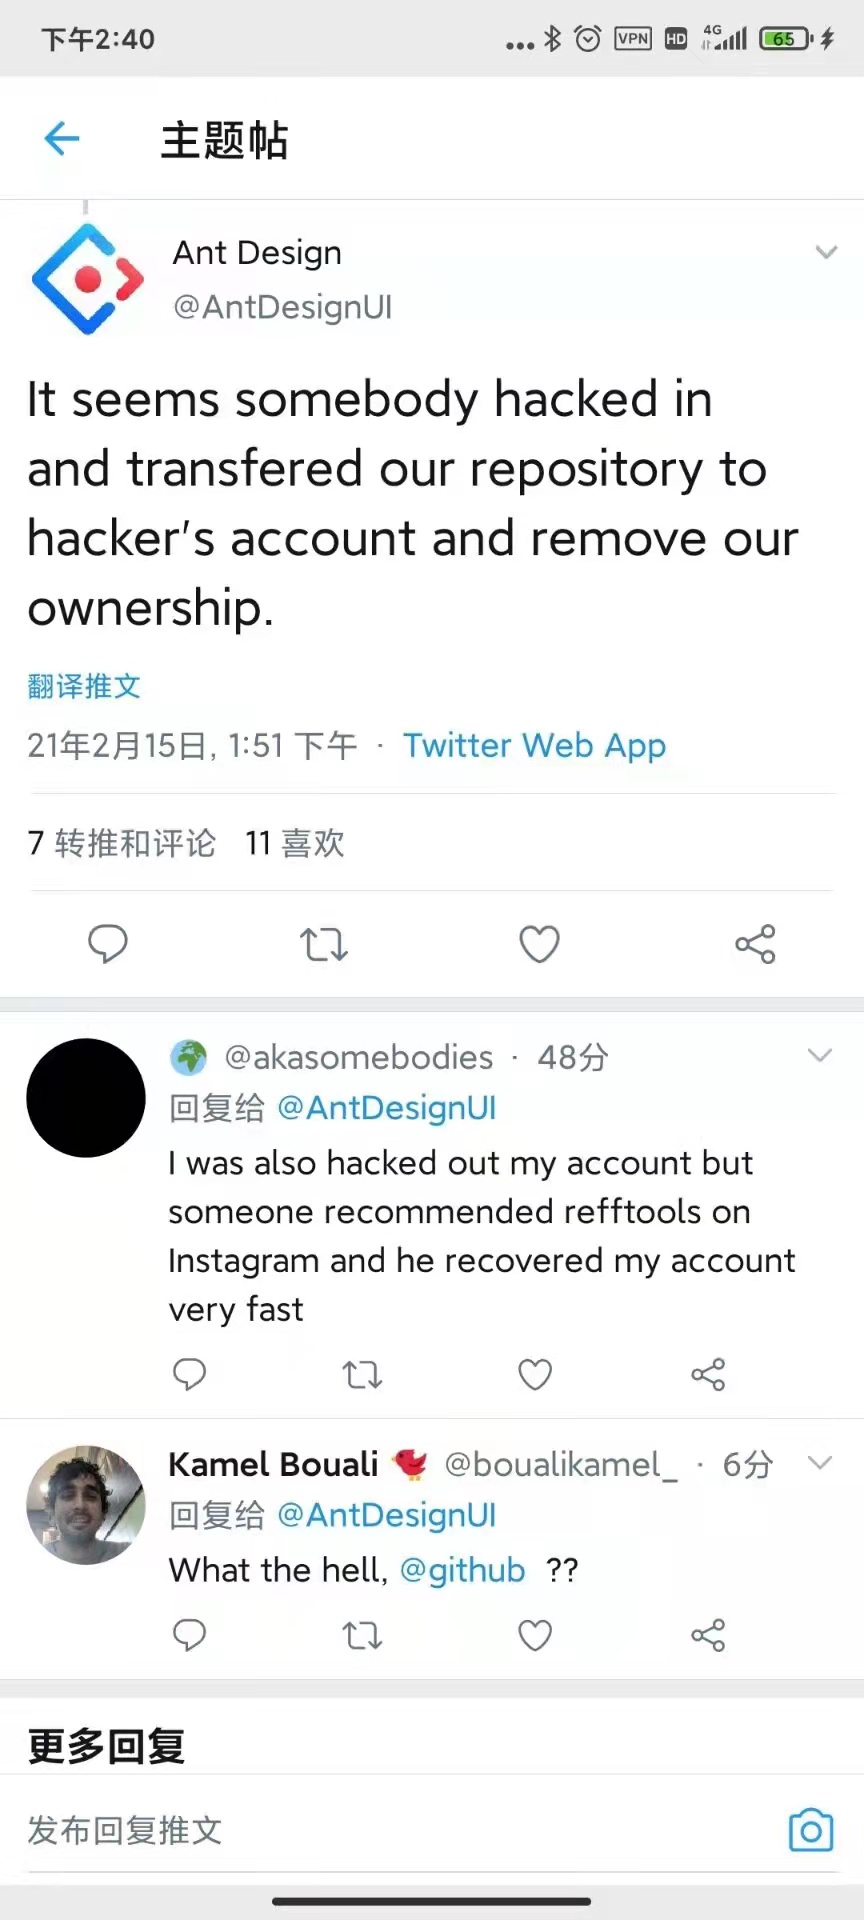Reply to Ant Design's main tweet
The width and height of the screenshot is (864, 1920).
coord(108,944)
